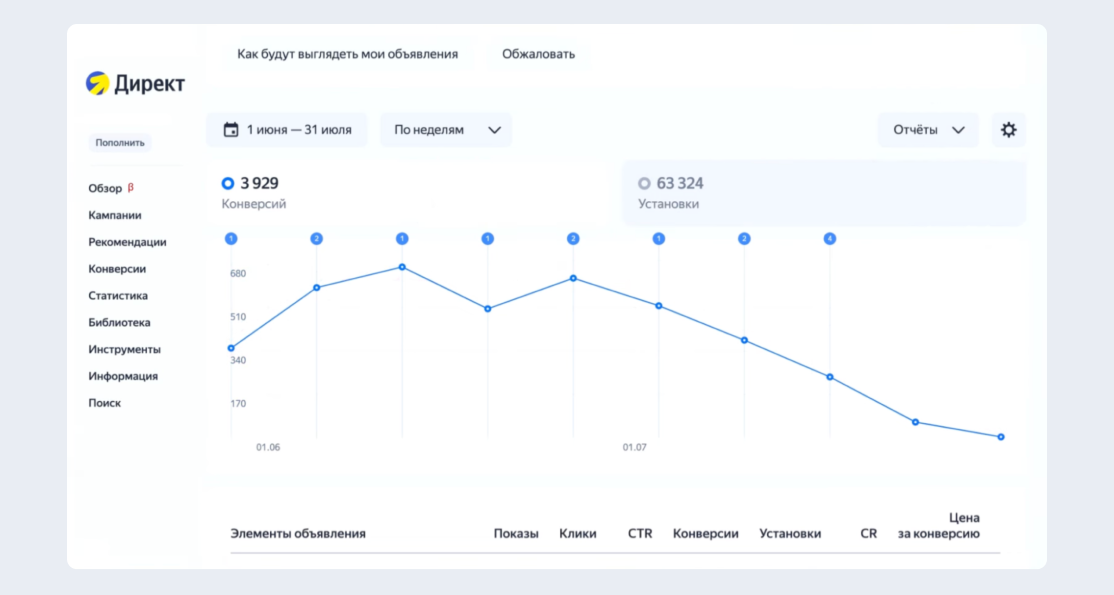1114x595 pixels.
Task: Select the highest data point on the chart
Action: coord(402,267)
